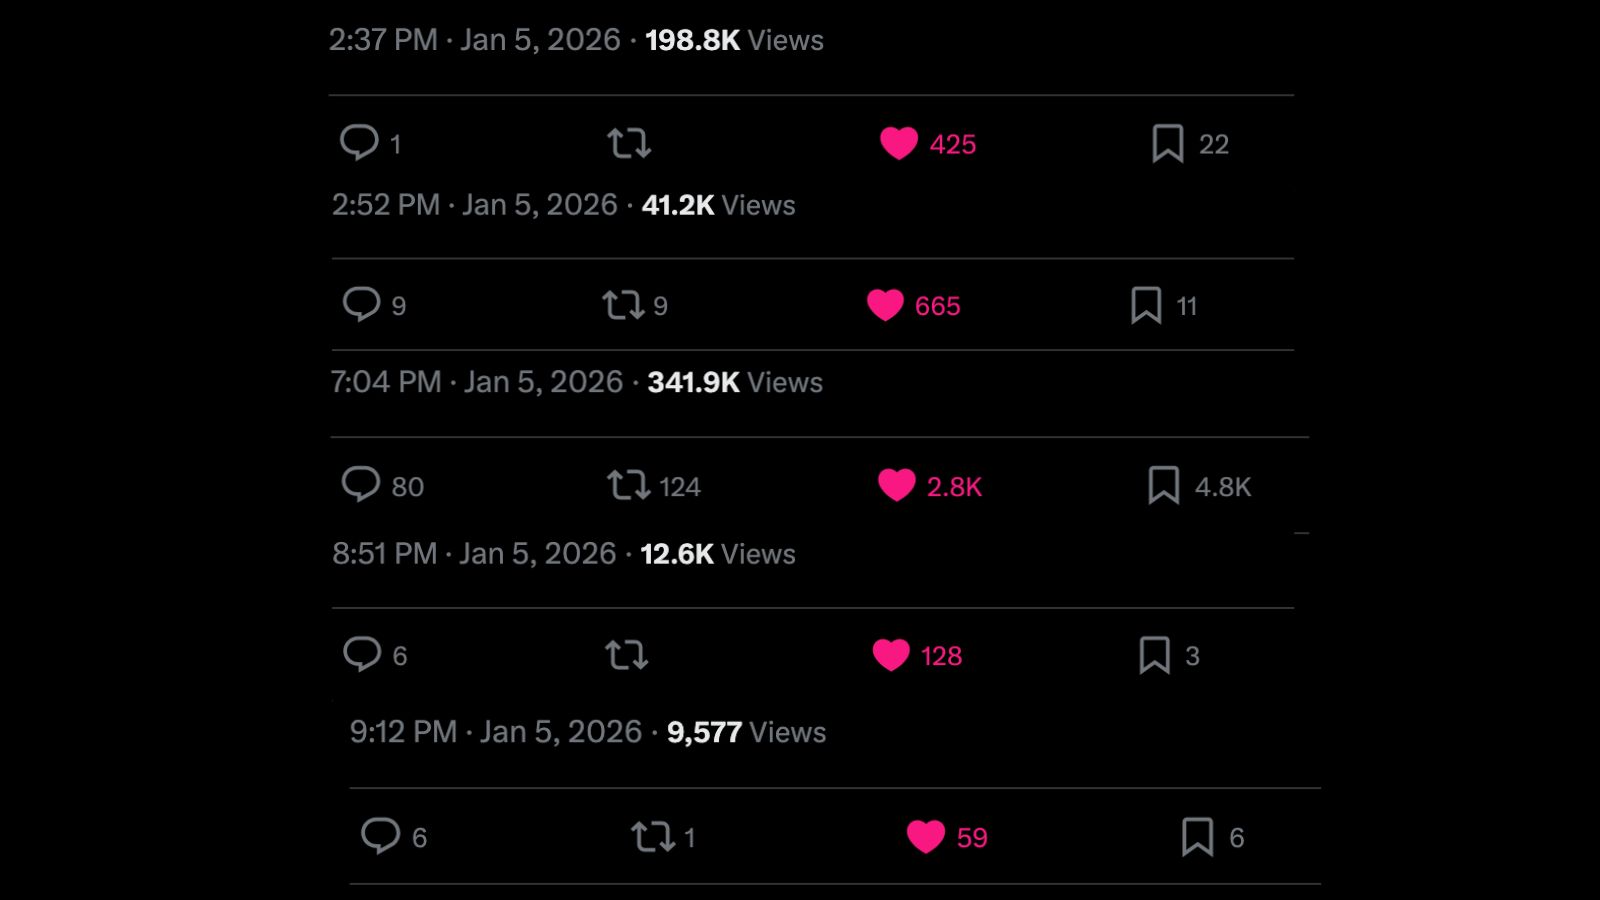Viewport: 1600px width, 900px height.
Task: Repost the post with 425 likes
Action: [629, 144]
